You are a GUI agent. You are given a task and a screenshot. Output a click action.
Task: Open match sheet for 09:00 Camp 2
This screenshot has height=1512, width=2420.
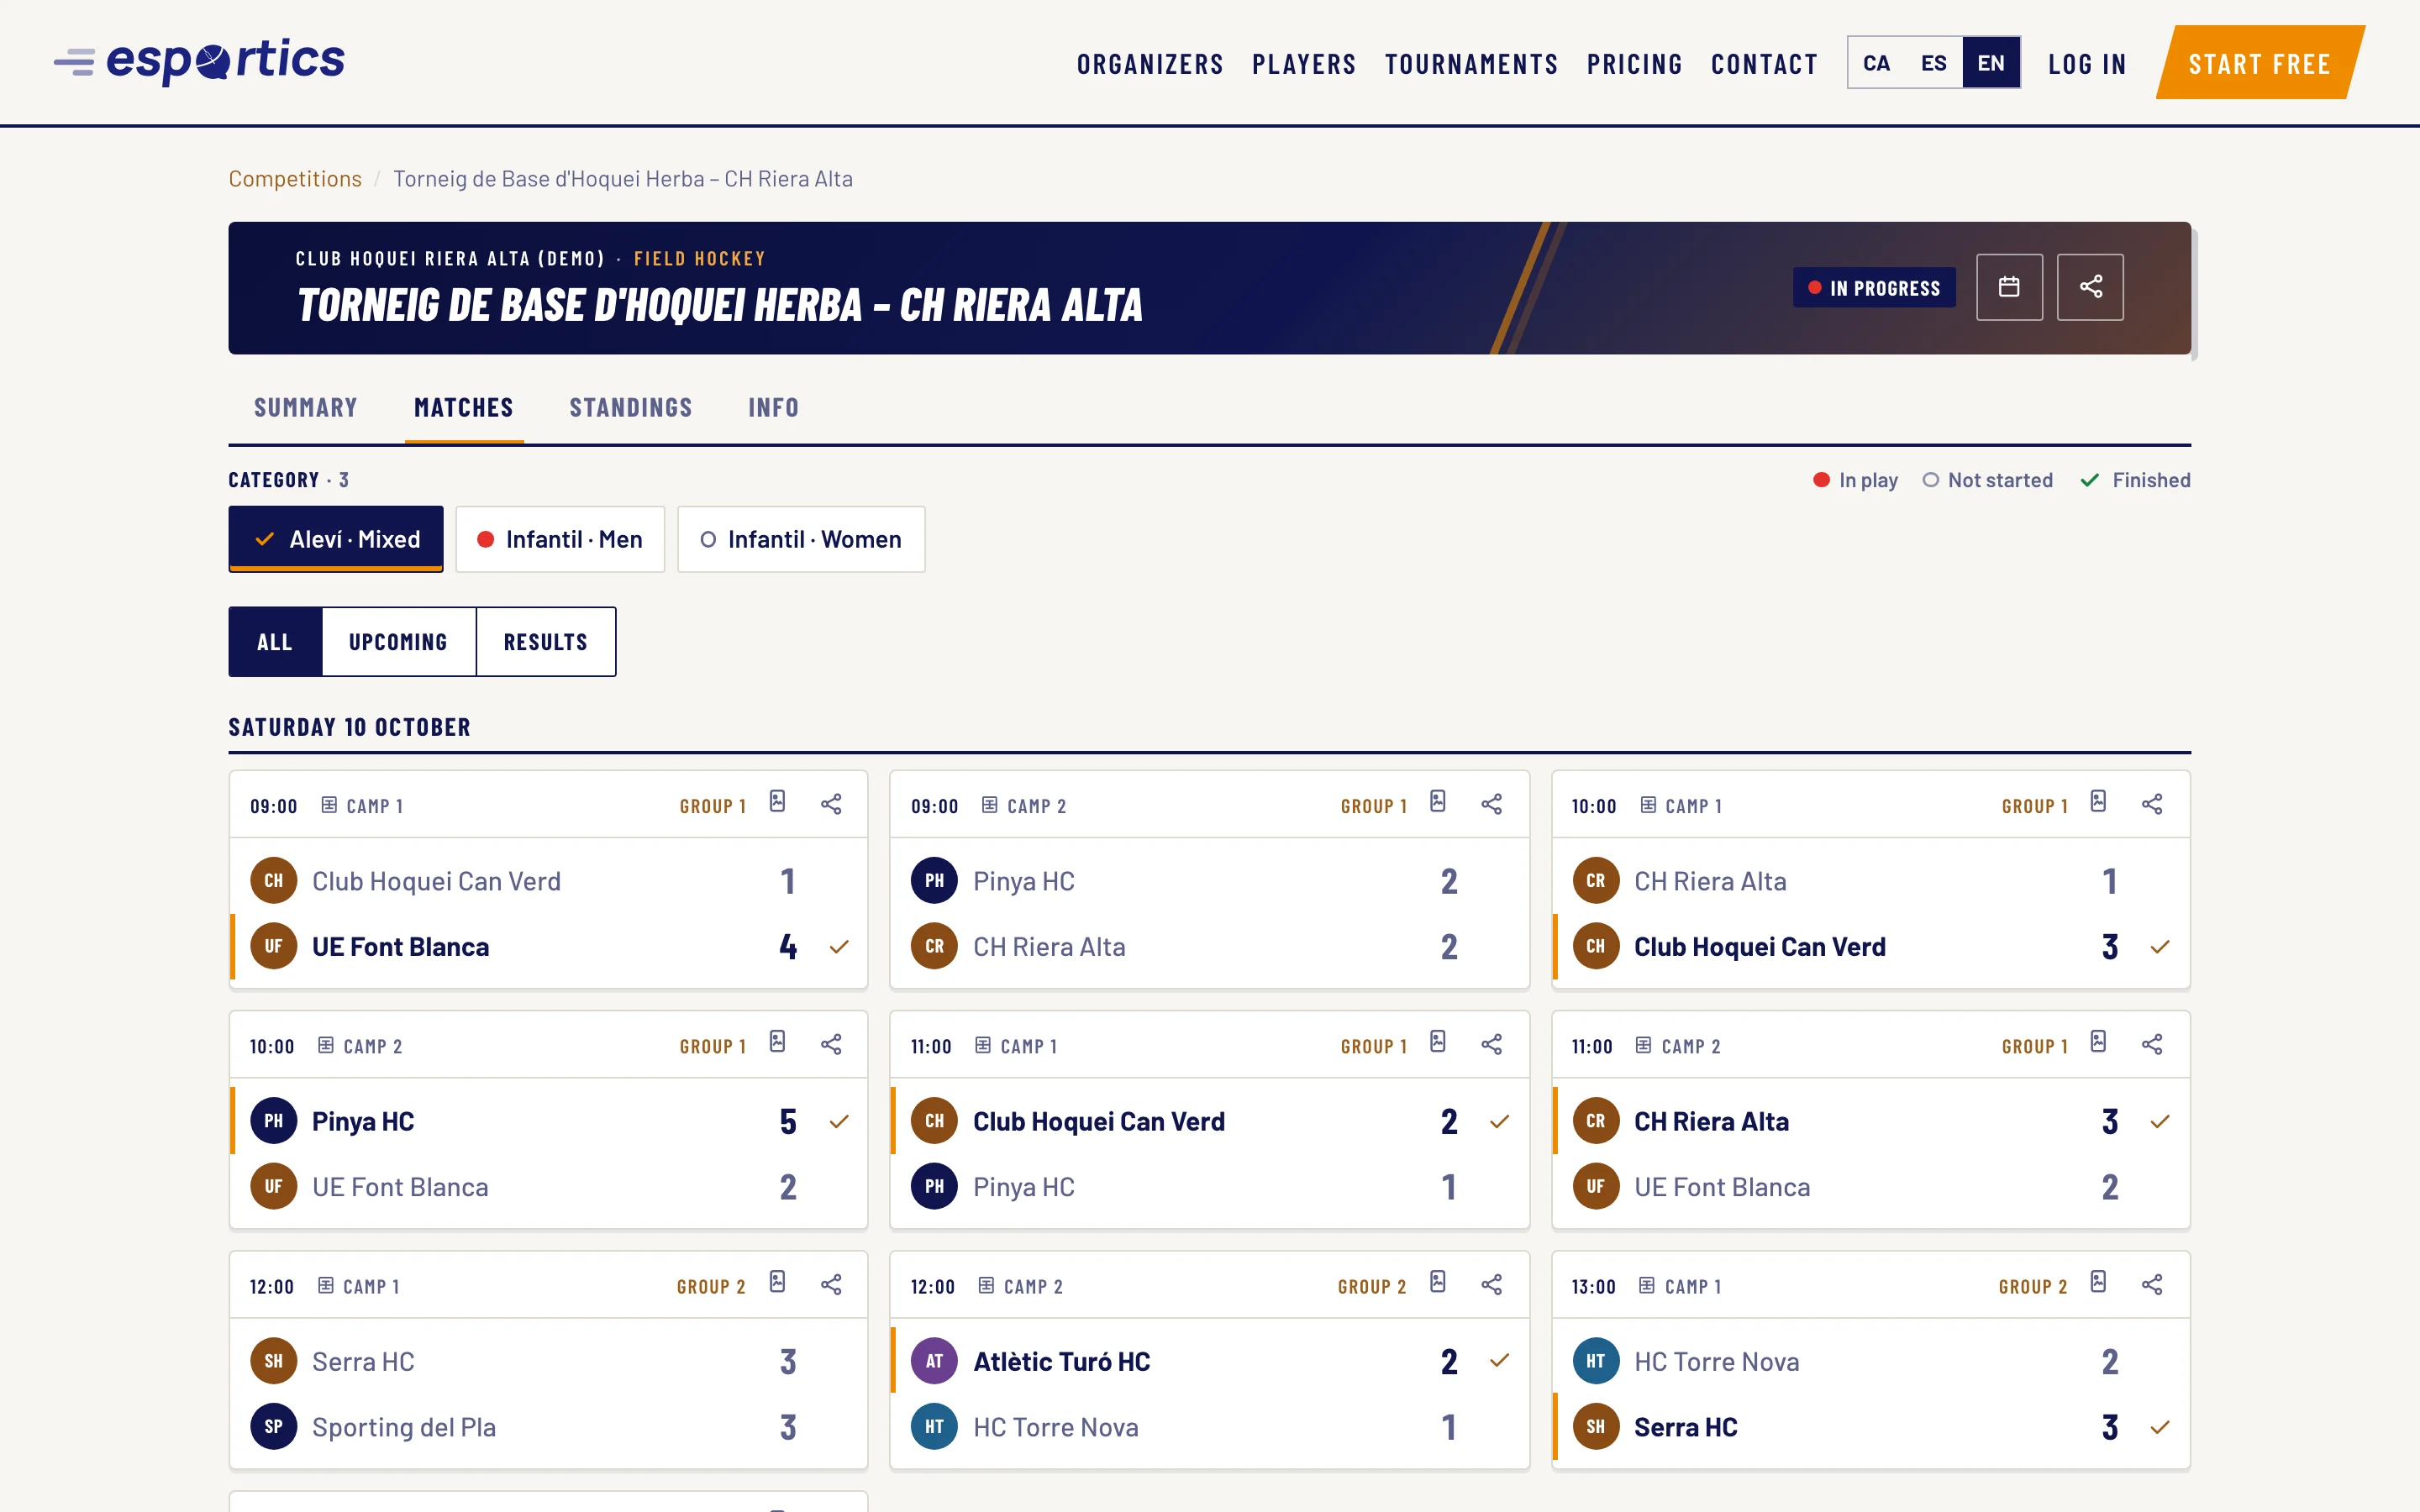pos(1438,802)
